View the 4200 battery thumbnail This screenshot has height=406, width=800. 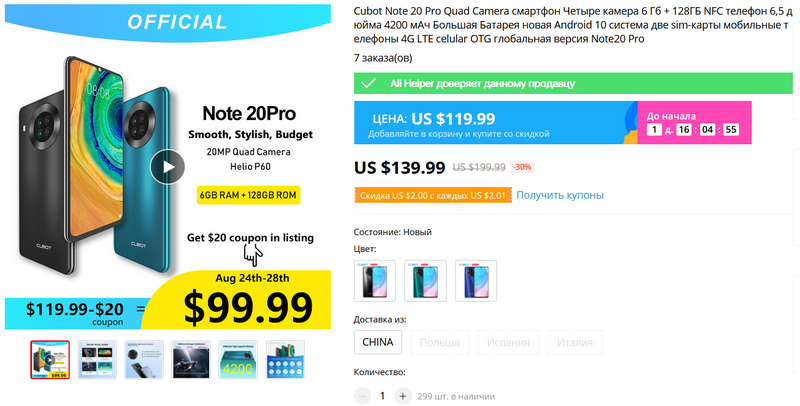coord(238,360)
